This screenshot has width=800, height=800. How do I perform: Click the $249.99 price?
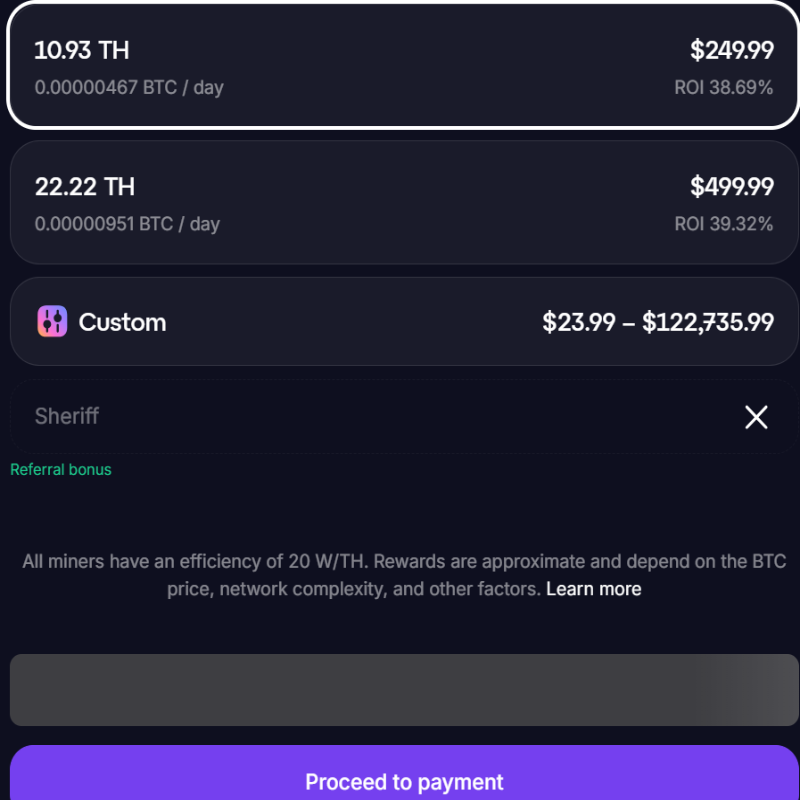[731, 50]
